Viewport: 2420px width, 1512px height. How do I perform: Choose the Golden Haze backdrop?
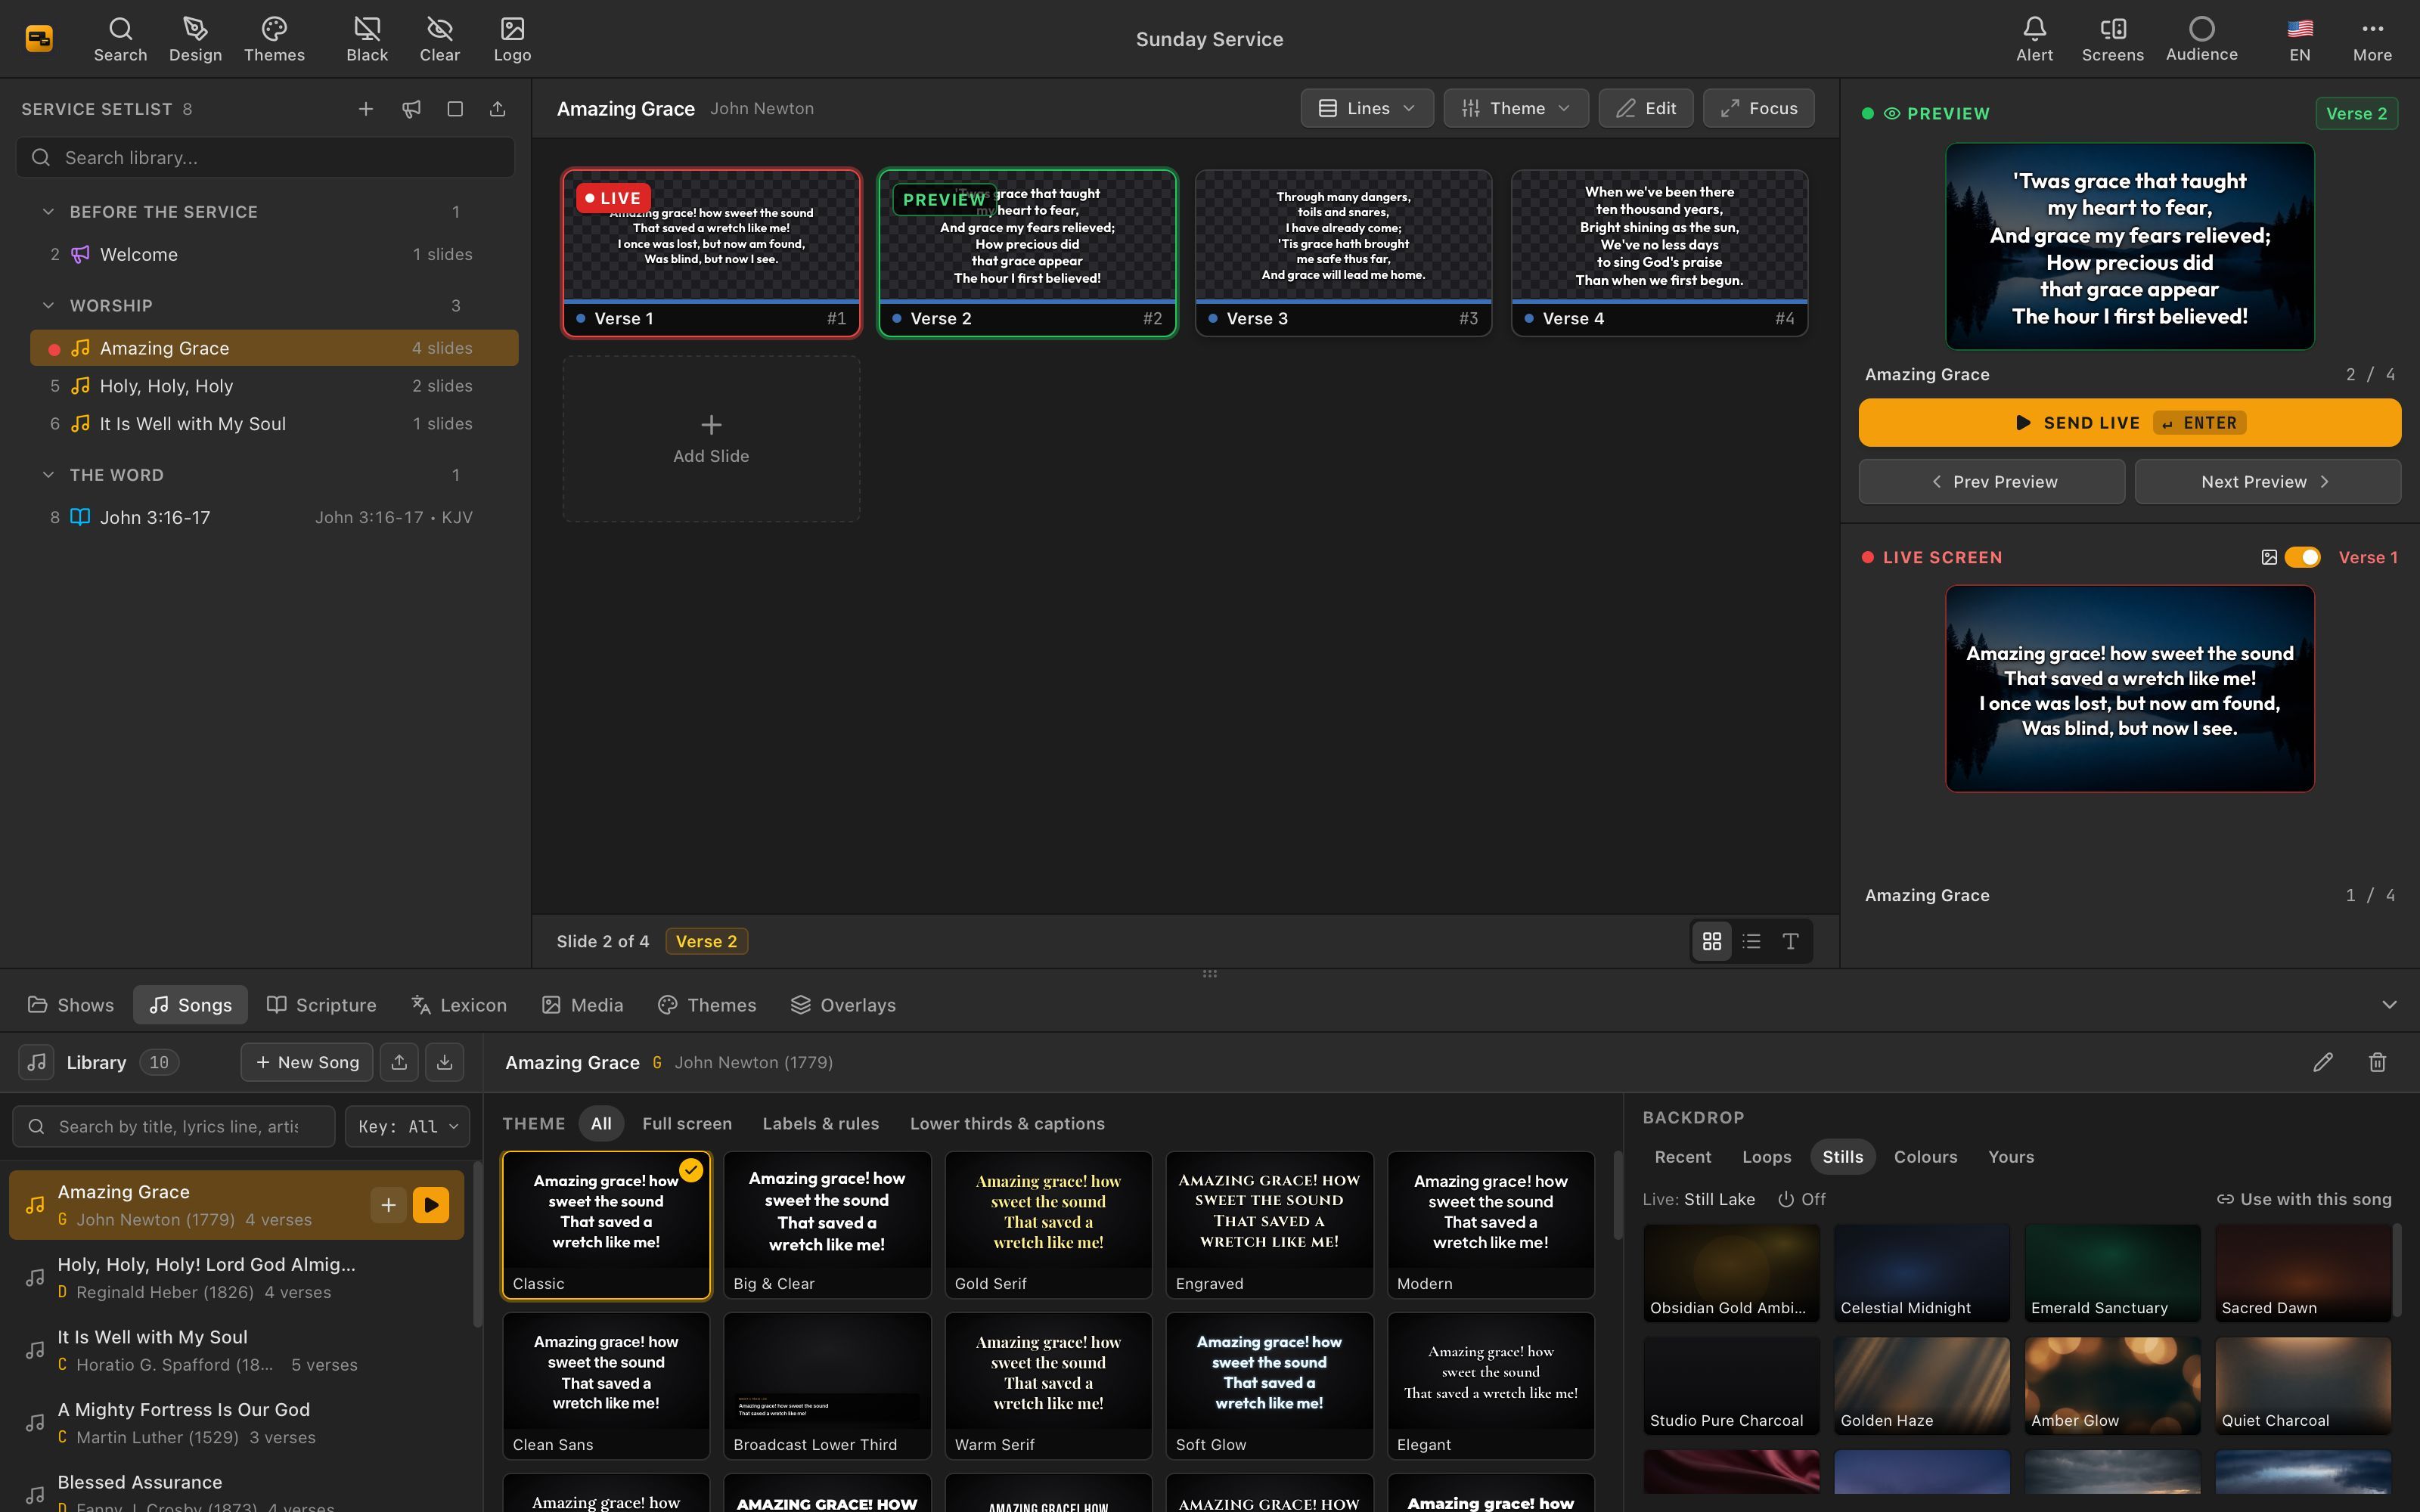click(x=1921, y=1386)
